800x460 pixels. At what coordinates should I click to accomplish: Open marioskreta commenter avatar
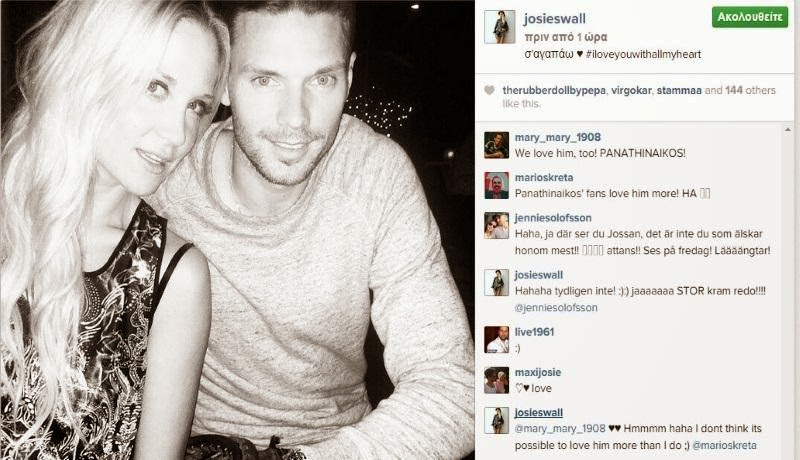496,185
